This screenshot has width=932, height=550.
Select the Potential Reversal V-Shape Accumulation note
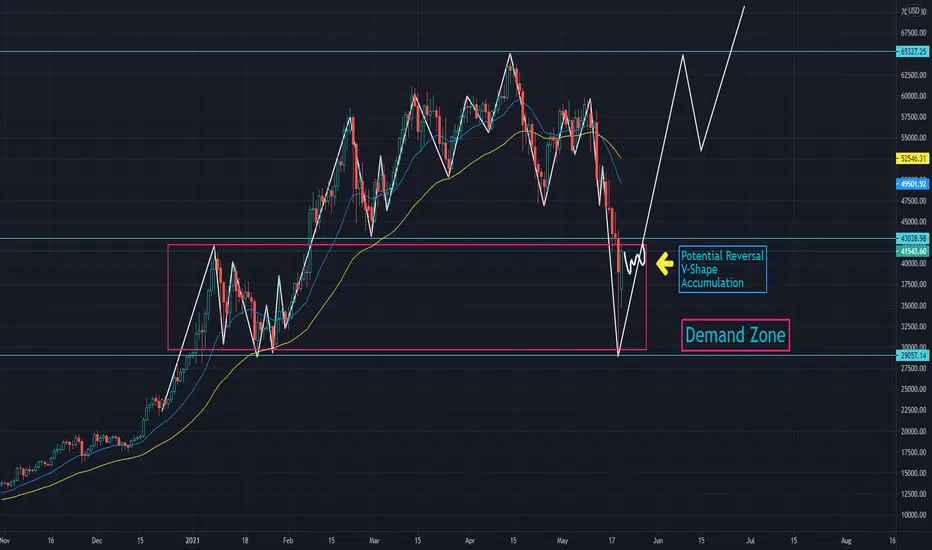pyautogui.click(x=722, y=269)
